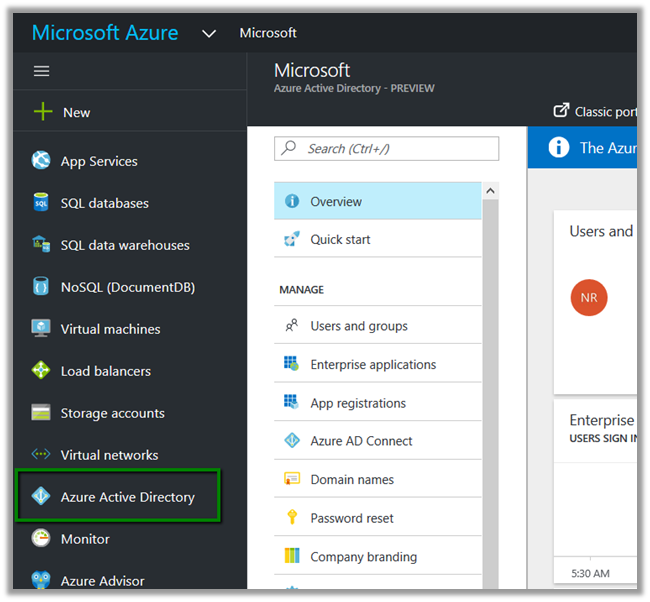Click the Storage accounts icon
The height and width of the screenshot is (602, 650).
pos(41,413)
